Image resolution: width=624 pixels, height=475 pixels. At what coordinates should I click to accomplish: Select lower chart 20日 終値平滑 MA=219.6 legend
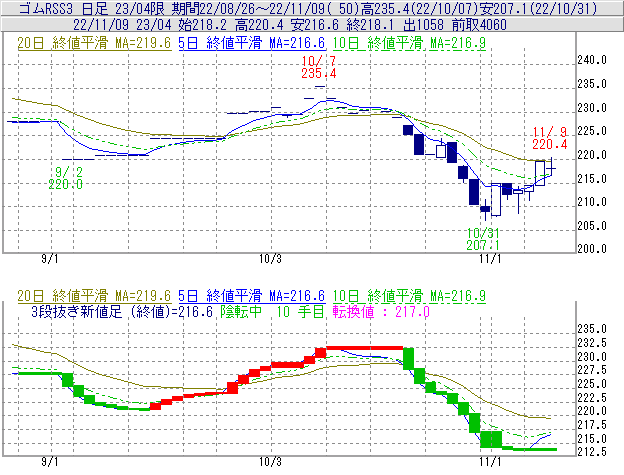(x=94, y=296)
